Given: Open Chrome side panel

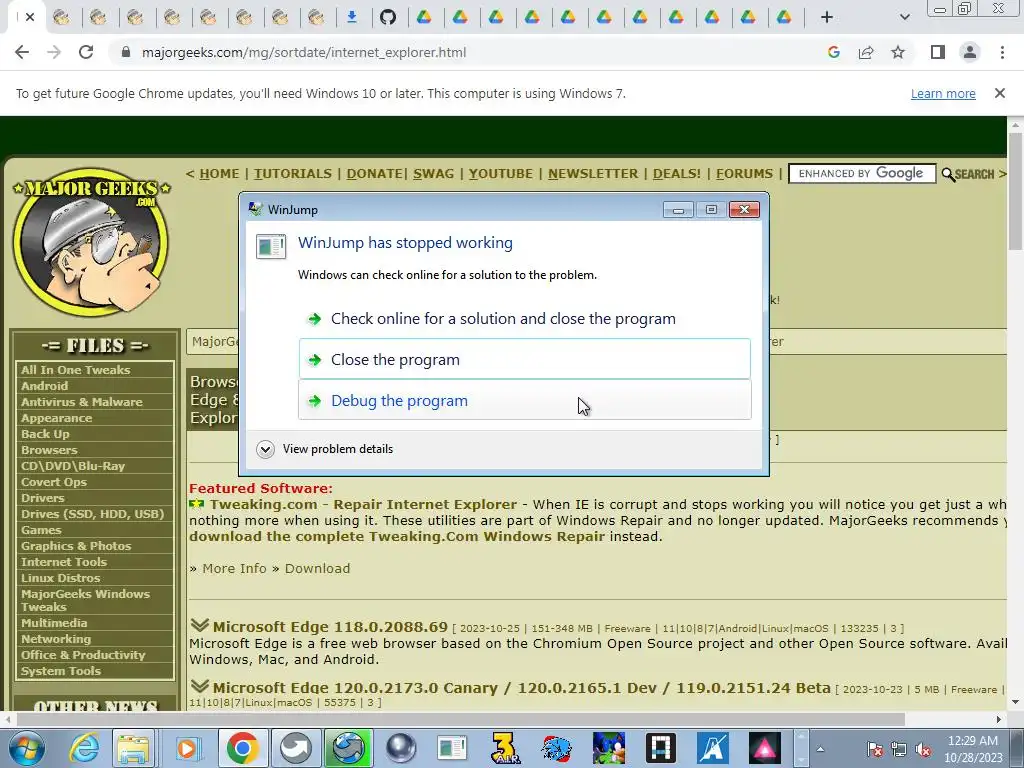Looking at the screenshot, I should click(938, 52).
